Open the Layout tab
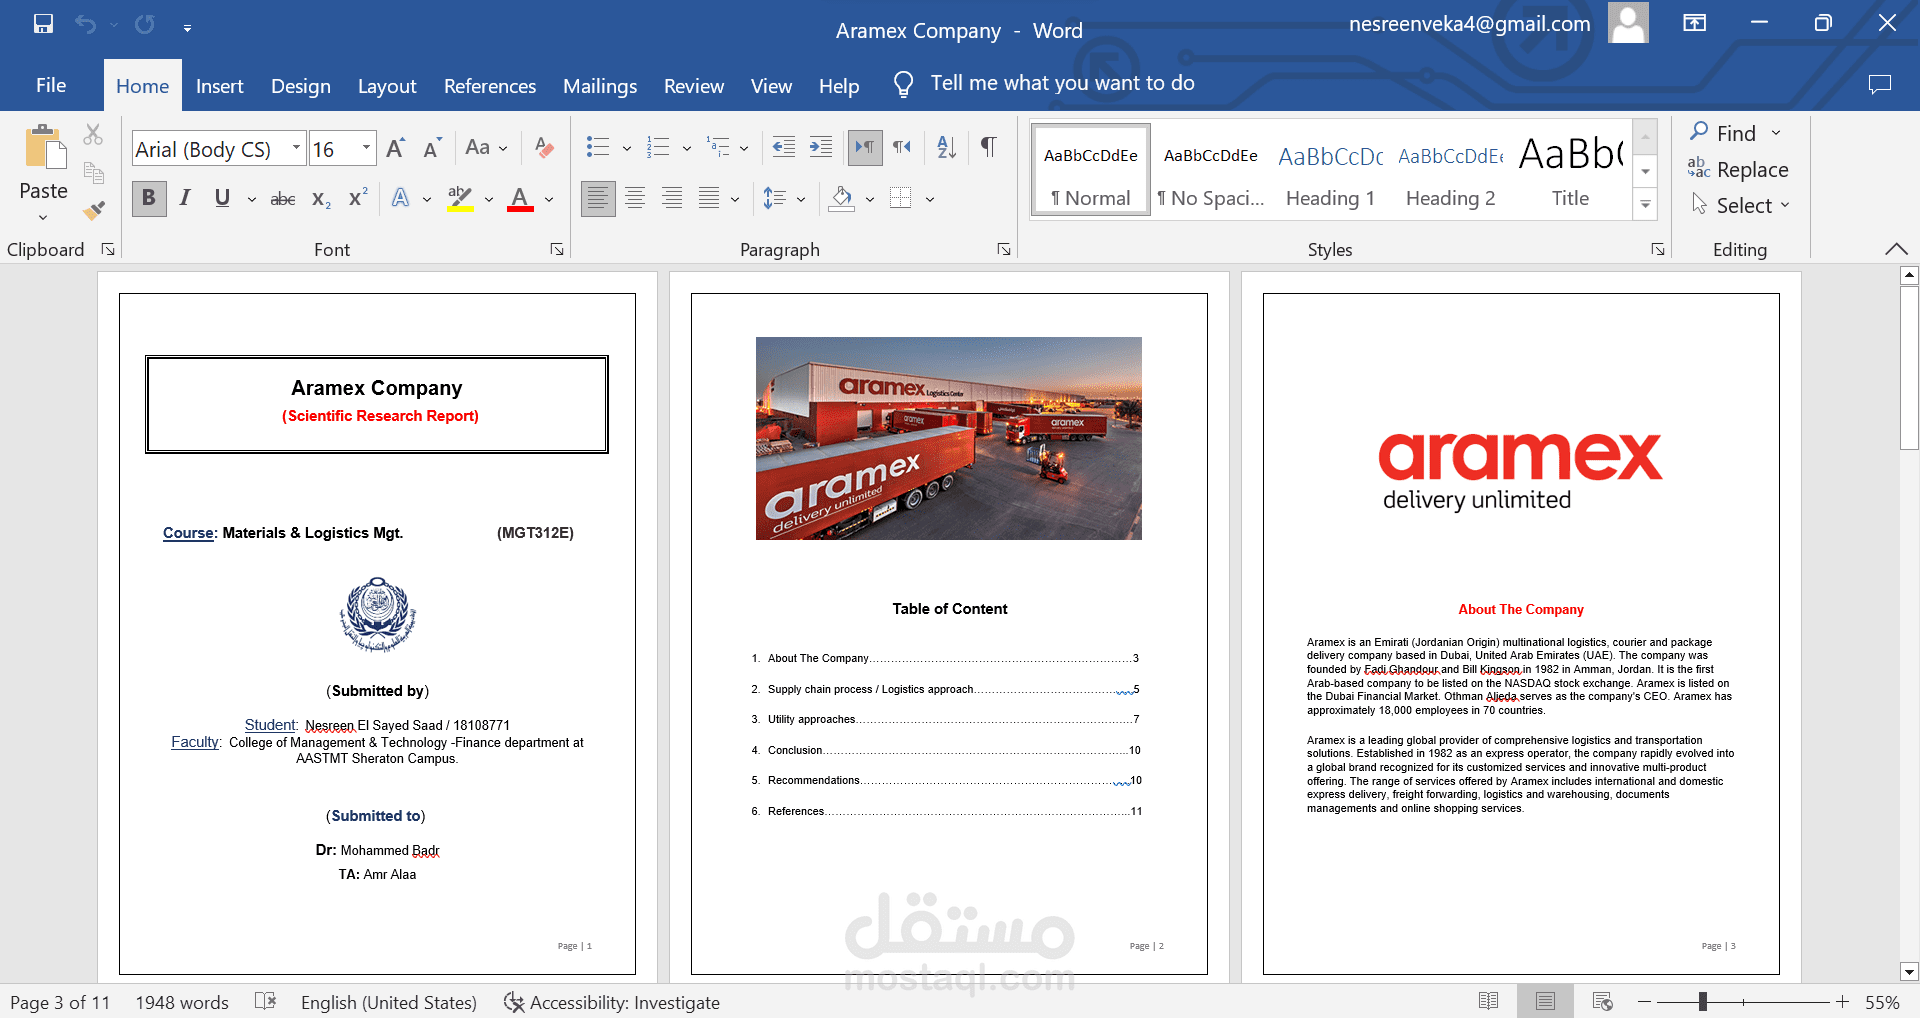This screenshot has height=1018, width=1920. (x=387, y=86)
